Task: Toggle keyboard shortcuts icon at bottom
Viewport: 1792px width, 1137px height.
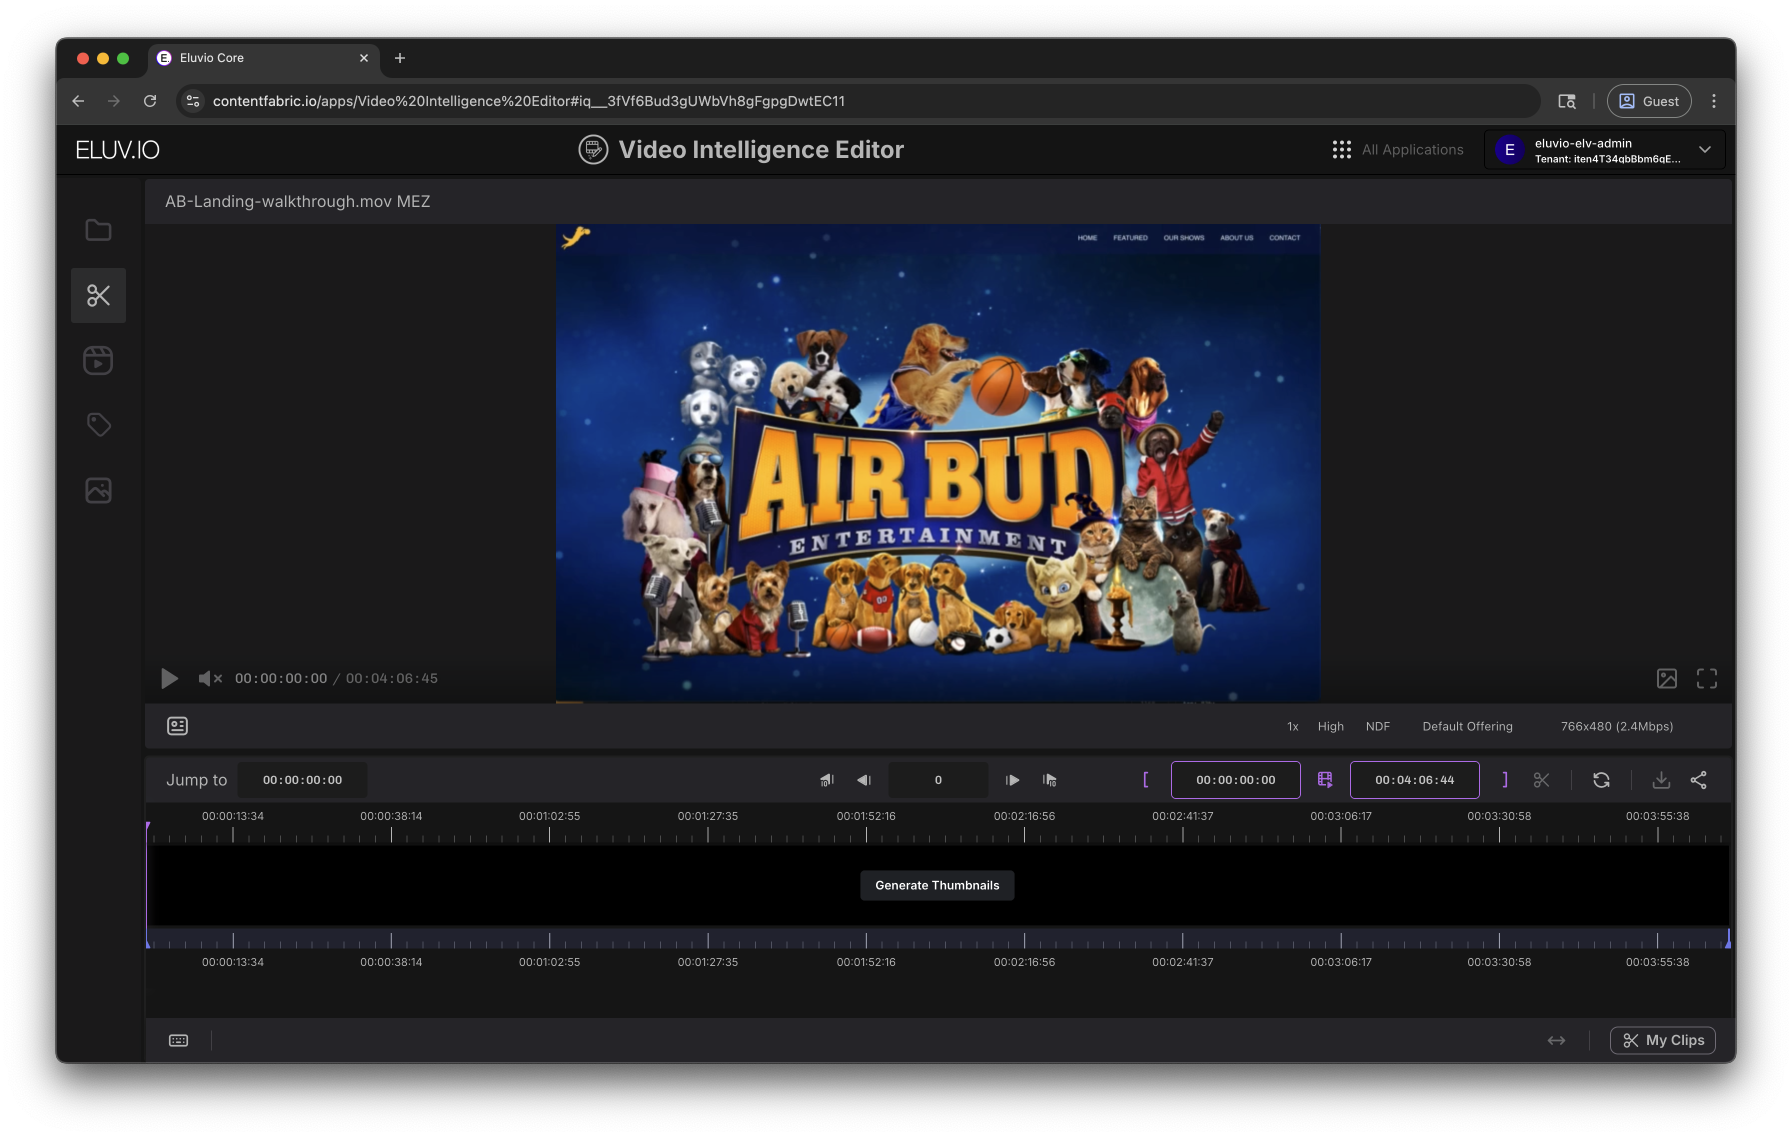Action: click(179, 1041)
